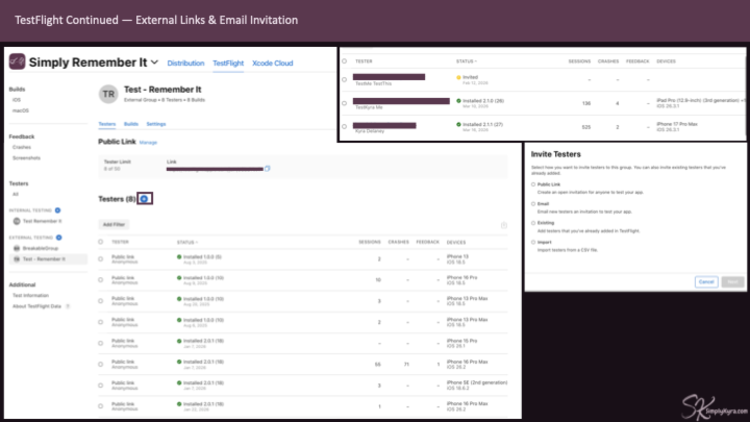The image size is (750, 422).
Task: Click the 'Installed 2.1.0 (26)' status
Action: click(x=483, y=101)
